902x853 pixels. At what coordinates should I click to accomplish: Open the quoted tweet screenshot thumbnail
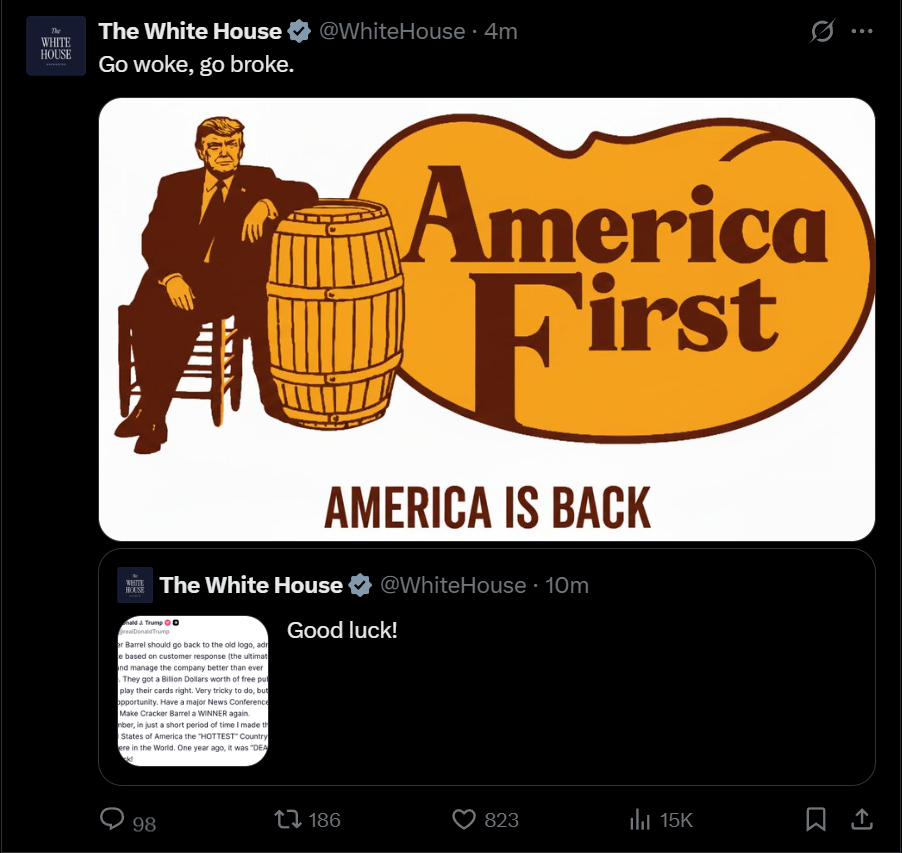tap(193, 691)
